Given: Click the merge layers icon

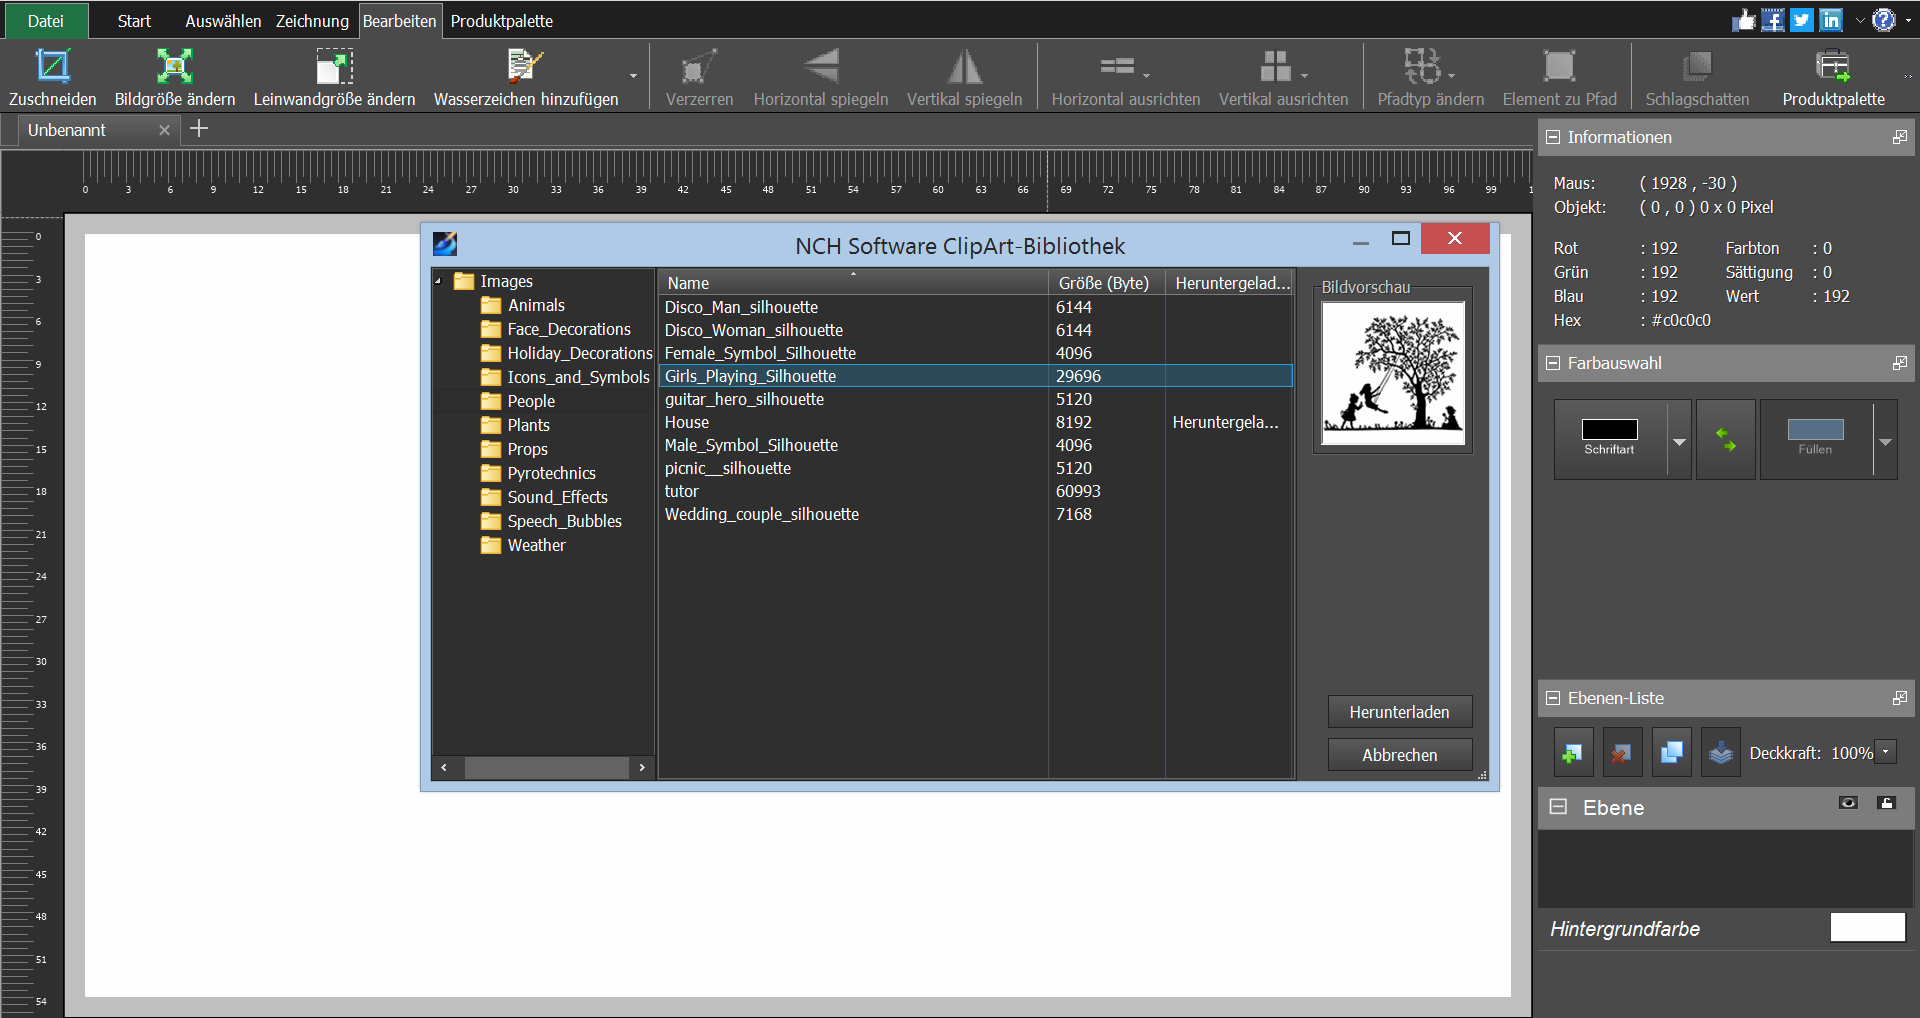Looking at the screenshot, I should (1720, 753).
